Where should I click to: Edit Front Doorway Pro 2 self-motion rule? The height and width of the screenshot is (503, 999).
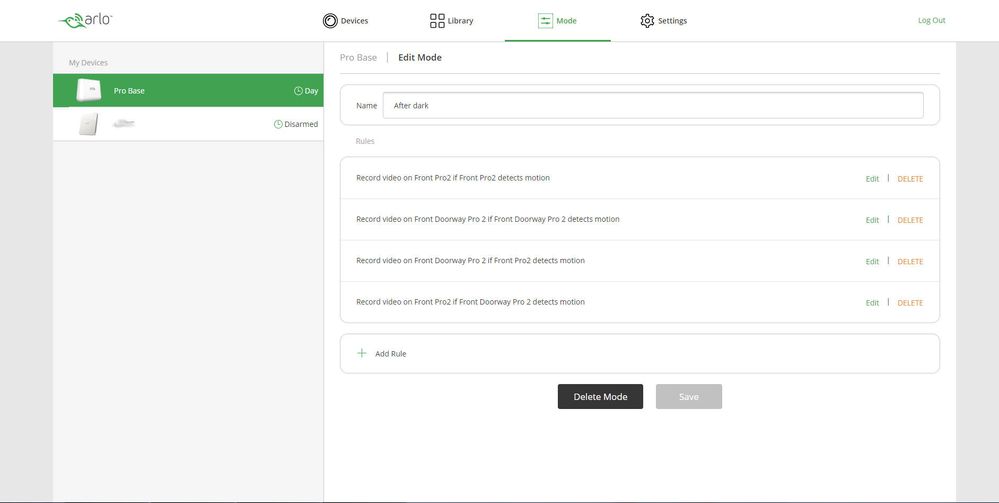(x=872, y=220)
